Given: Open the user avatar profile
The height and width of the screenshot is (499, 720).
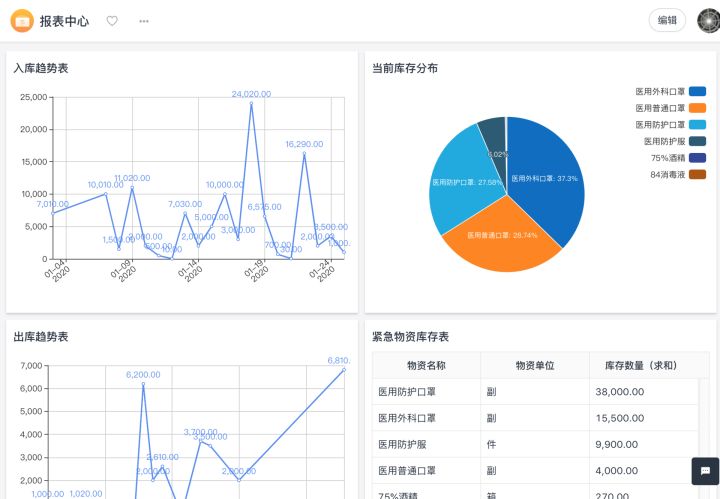Looking at the screenshot, I should [709, 21].
